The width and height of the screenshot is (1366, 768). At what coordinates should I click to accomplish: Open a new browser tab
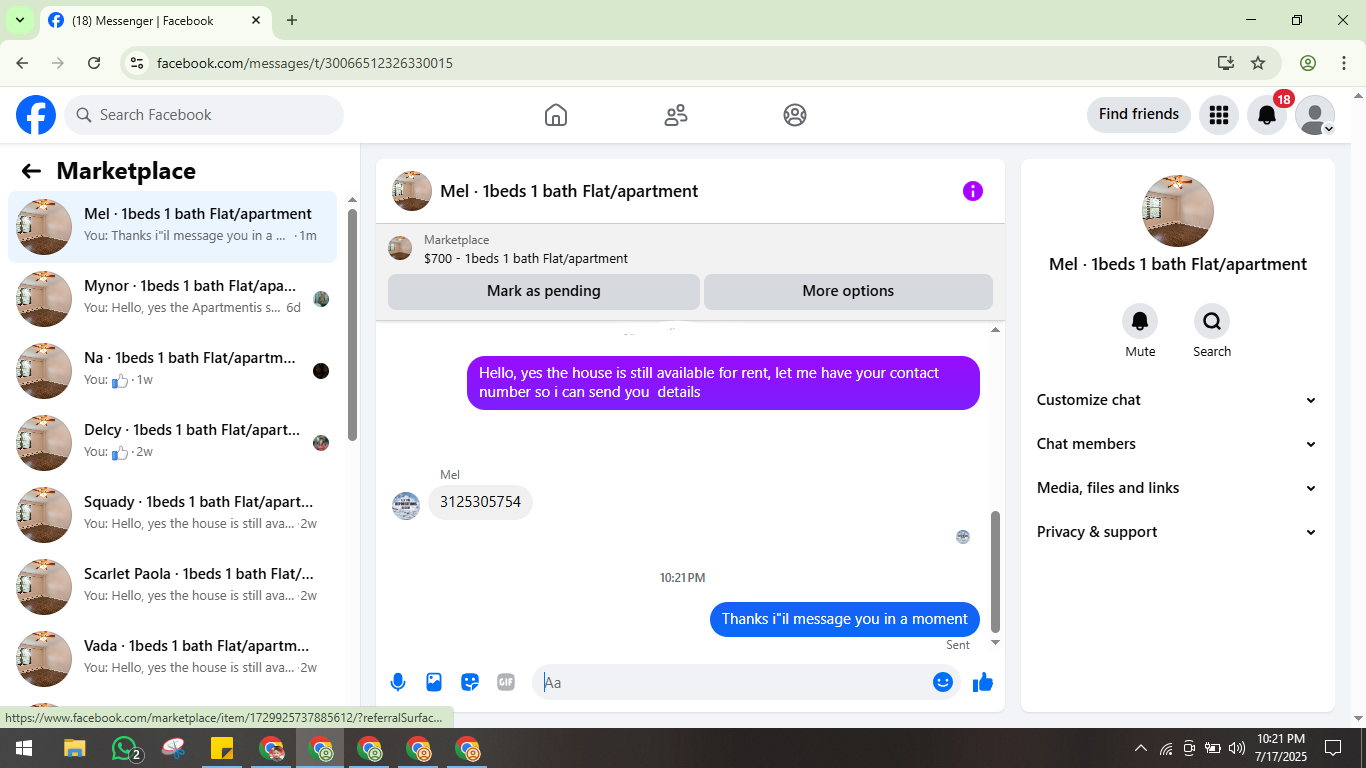pos(292,20)
